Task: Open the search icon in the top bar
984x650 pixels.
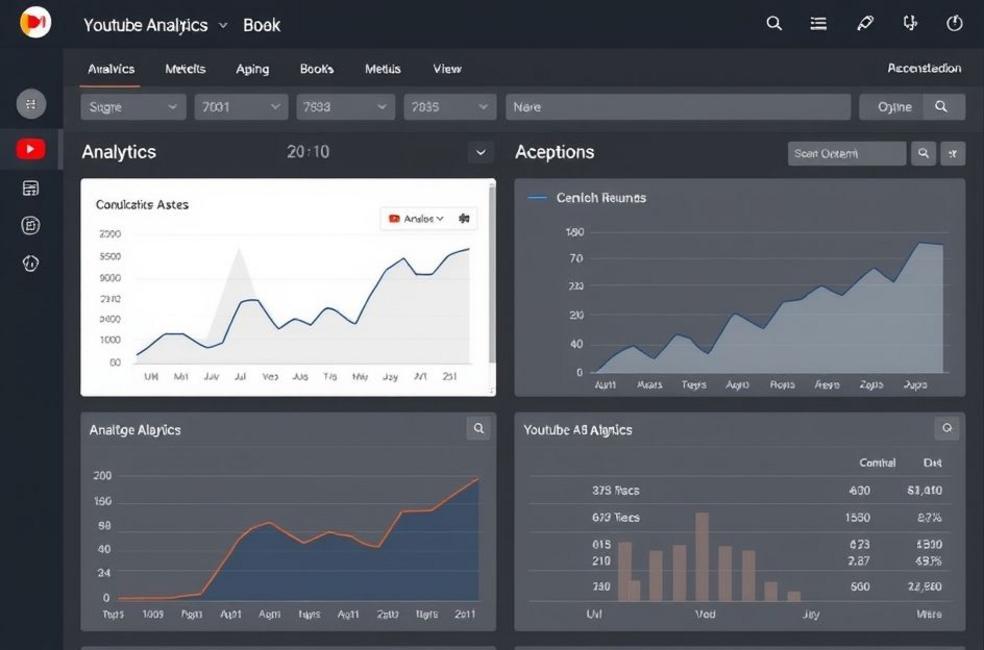Action: pos(774,24)
